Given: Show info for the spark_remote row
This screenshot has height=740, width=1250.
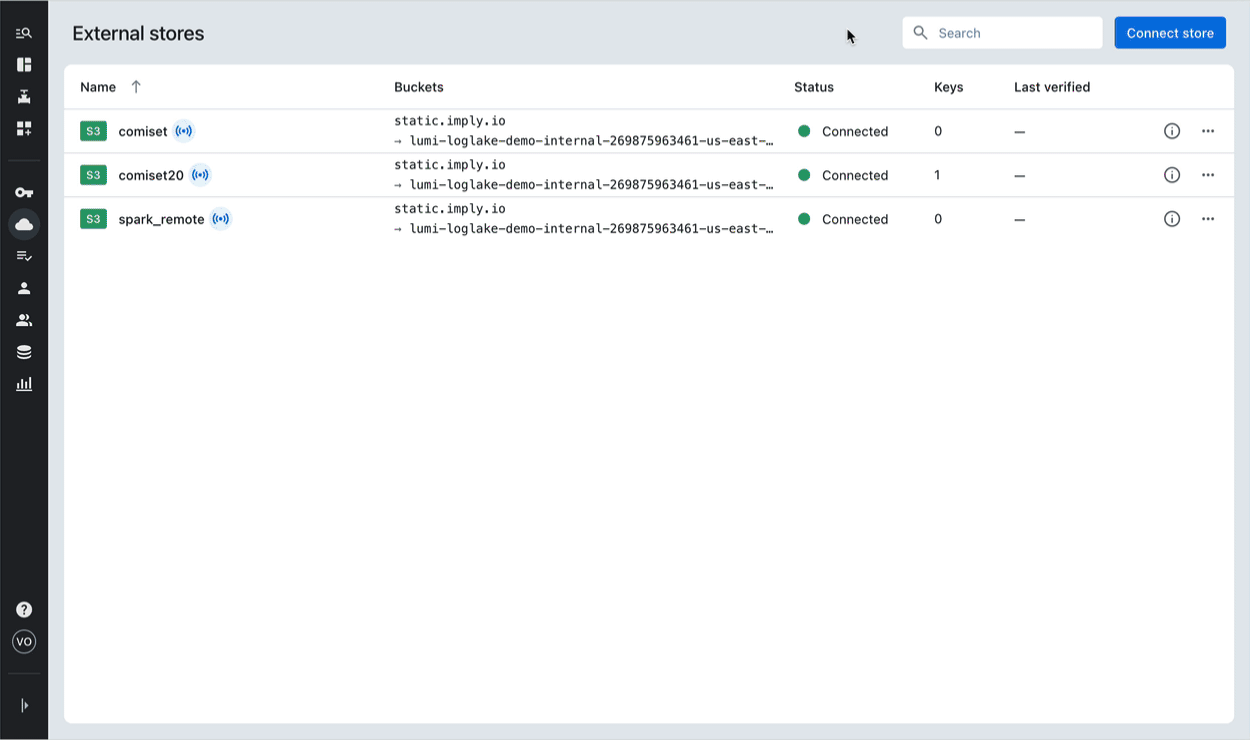Looking at the screenshot, I should (x=1172, y=219).
